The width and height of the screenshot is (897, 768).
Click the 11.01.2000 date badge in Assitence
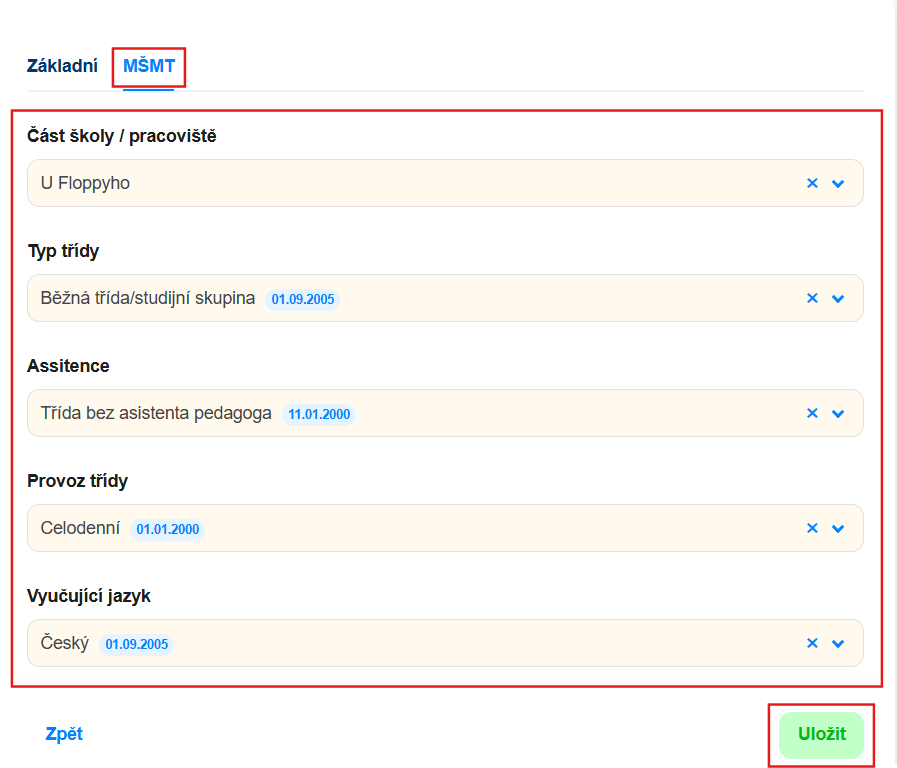click(x=319, y=414)
